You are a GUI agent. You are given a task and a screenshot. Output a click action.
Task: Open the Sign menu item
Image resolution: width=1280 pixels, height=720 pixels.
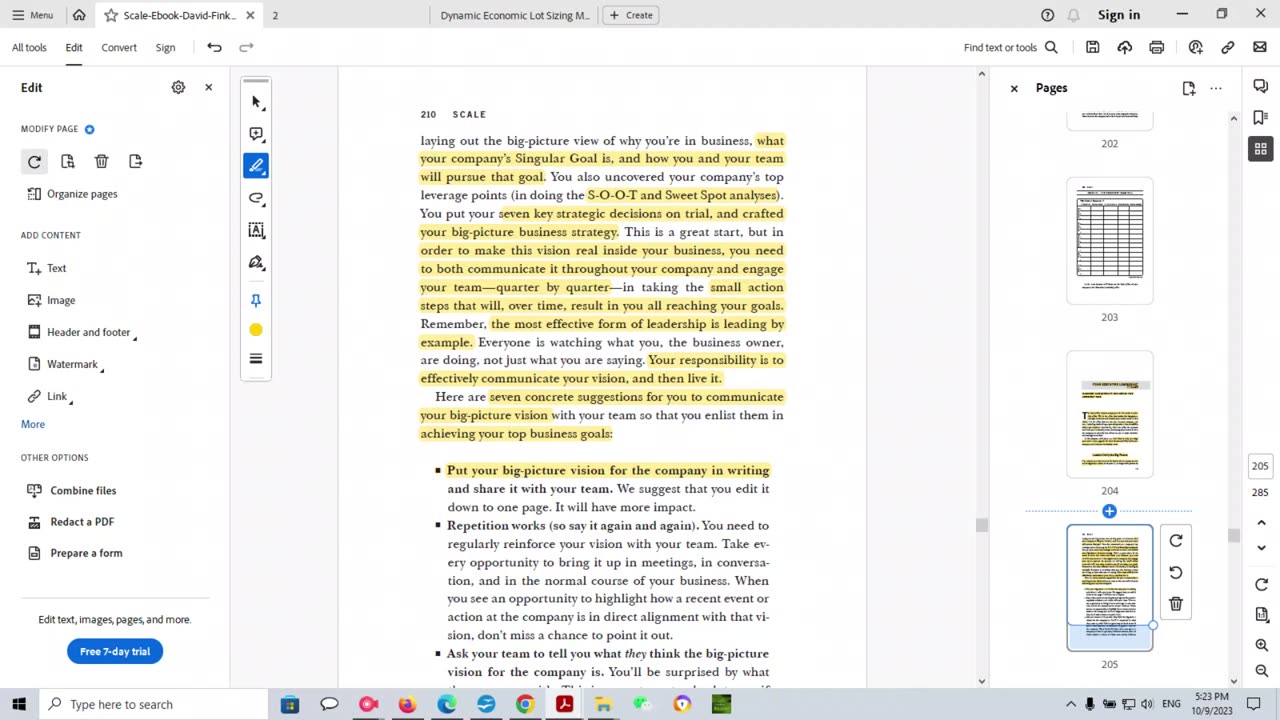(165, 47)
